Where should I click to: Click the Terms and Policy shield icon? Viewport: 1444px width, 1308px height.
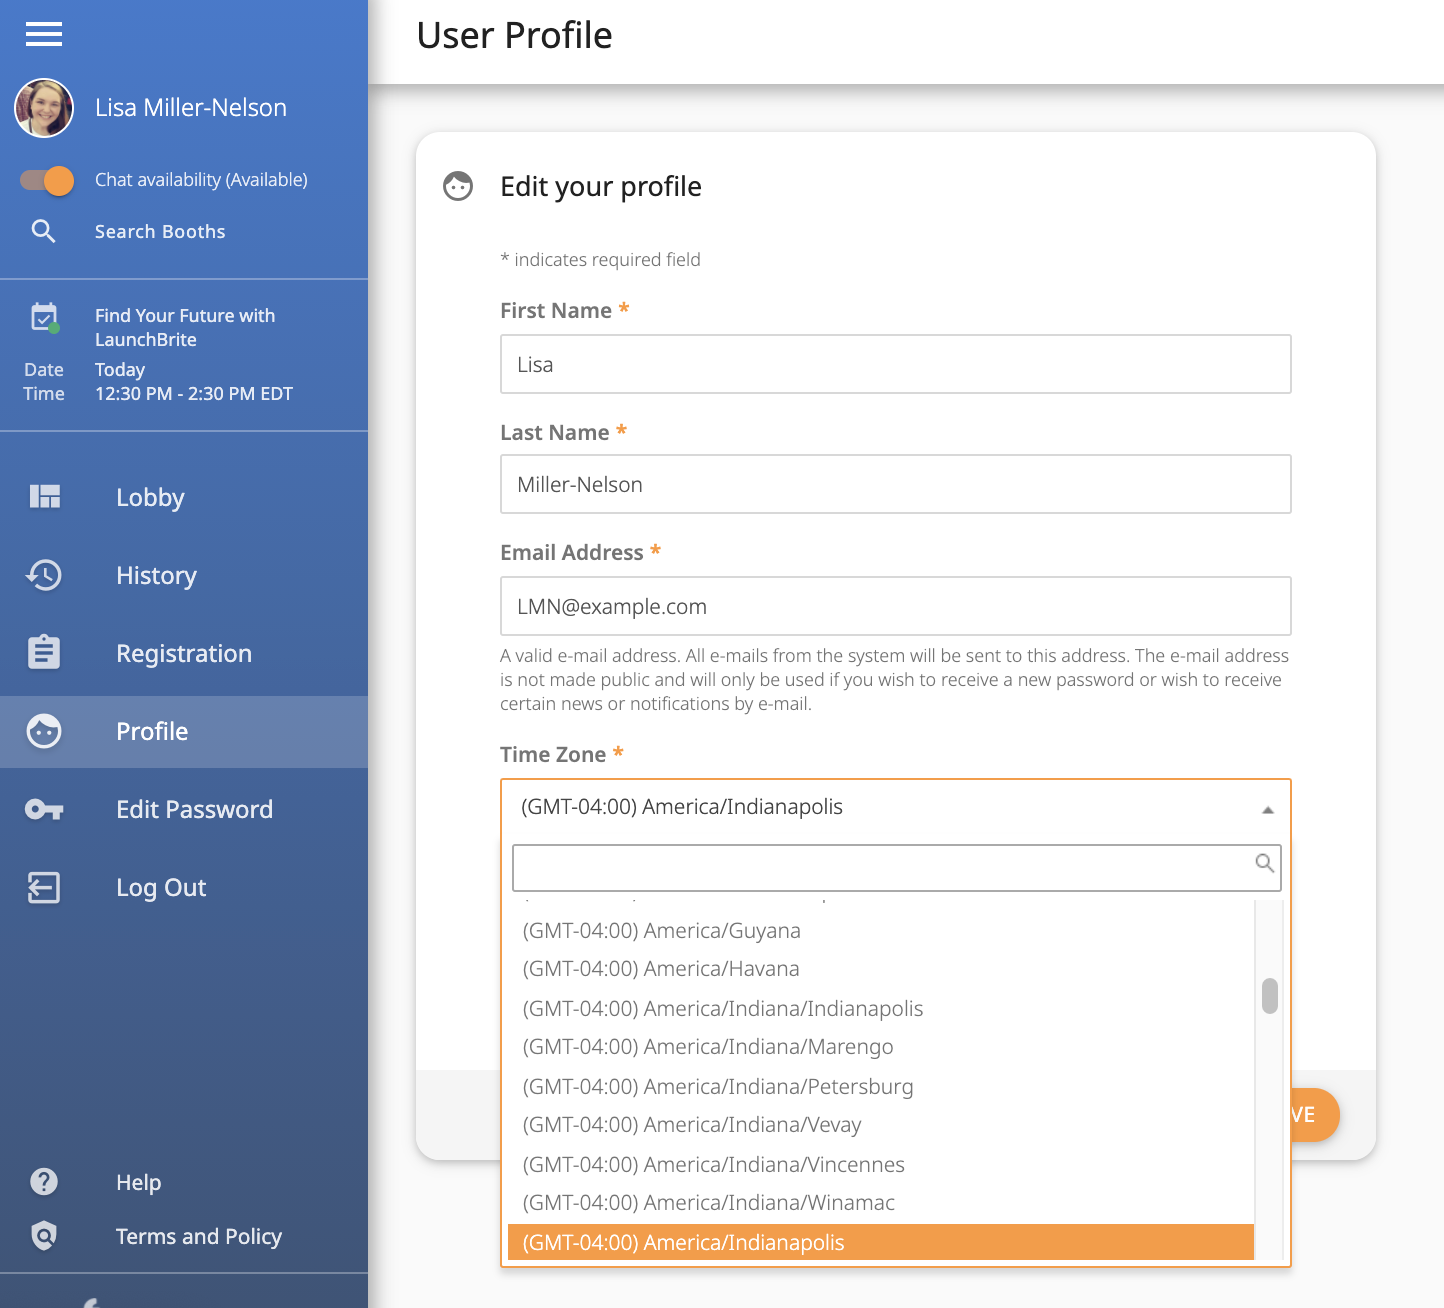44,1236
